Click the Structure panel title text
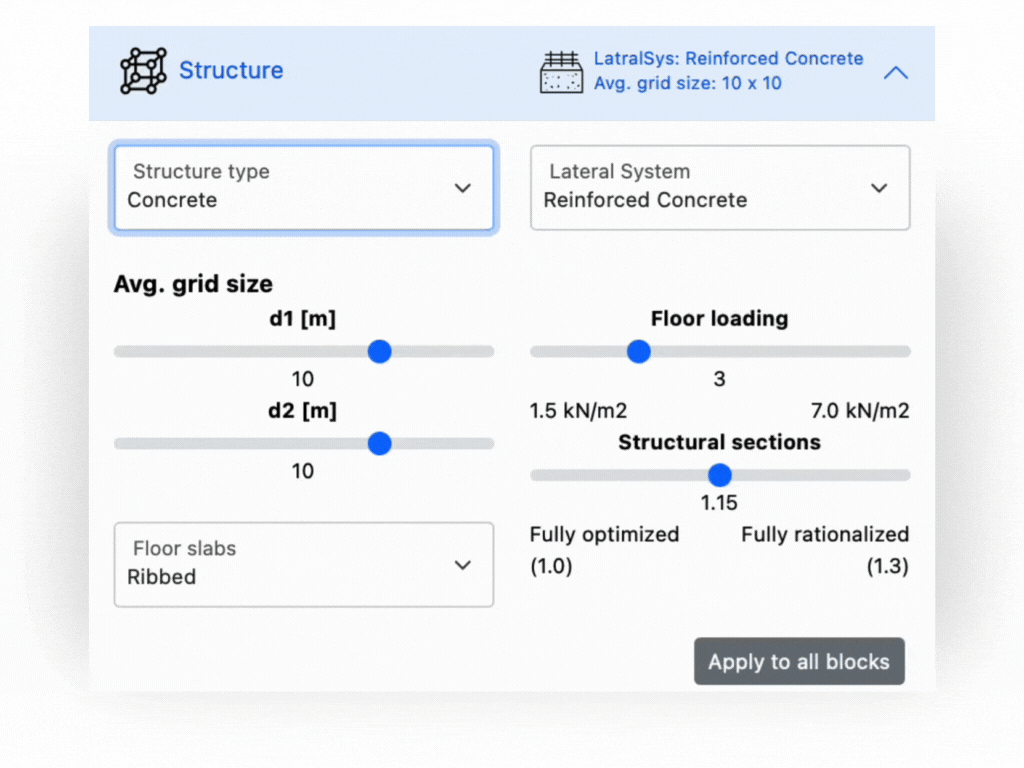This screenshot has width=1024, height=768. point(231,71)
